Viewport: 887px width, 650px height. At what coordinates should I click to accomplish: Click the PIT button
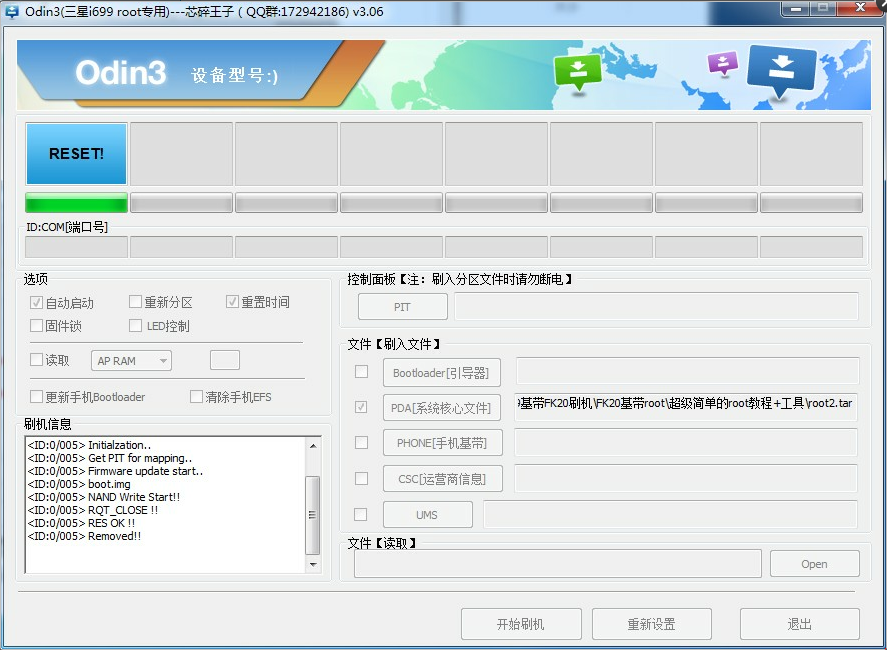click(402, 307)
